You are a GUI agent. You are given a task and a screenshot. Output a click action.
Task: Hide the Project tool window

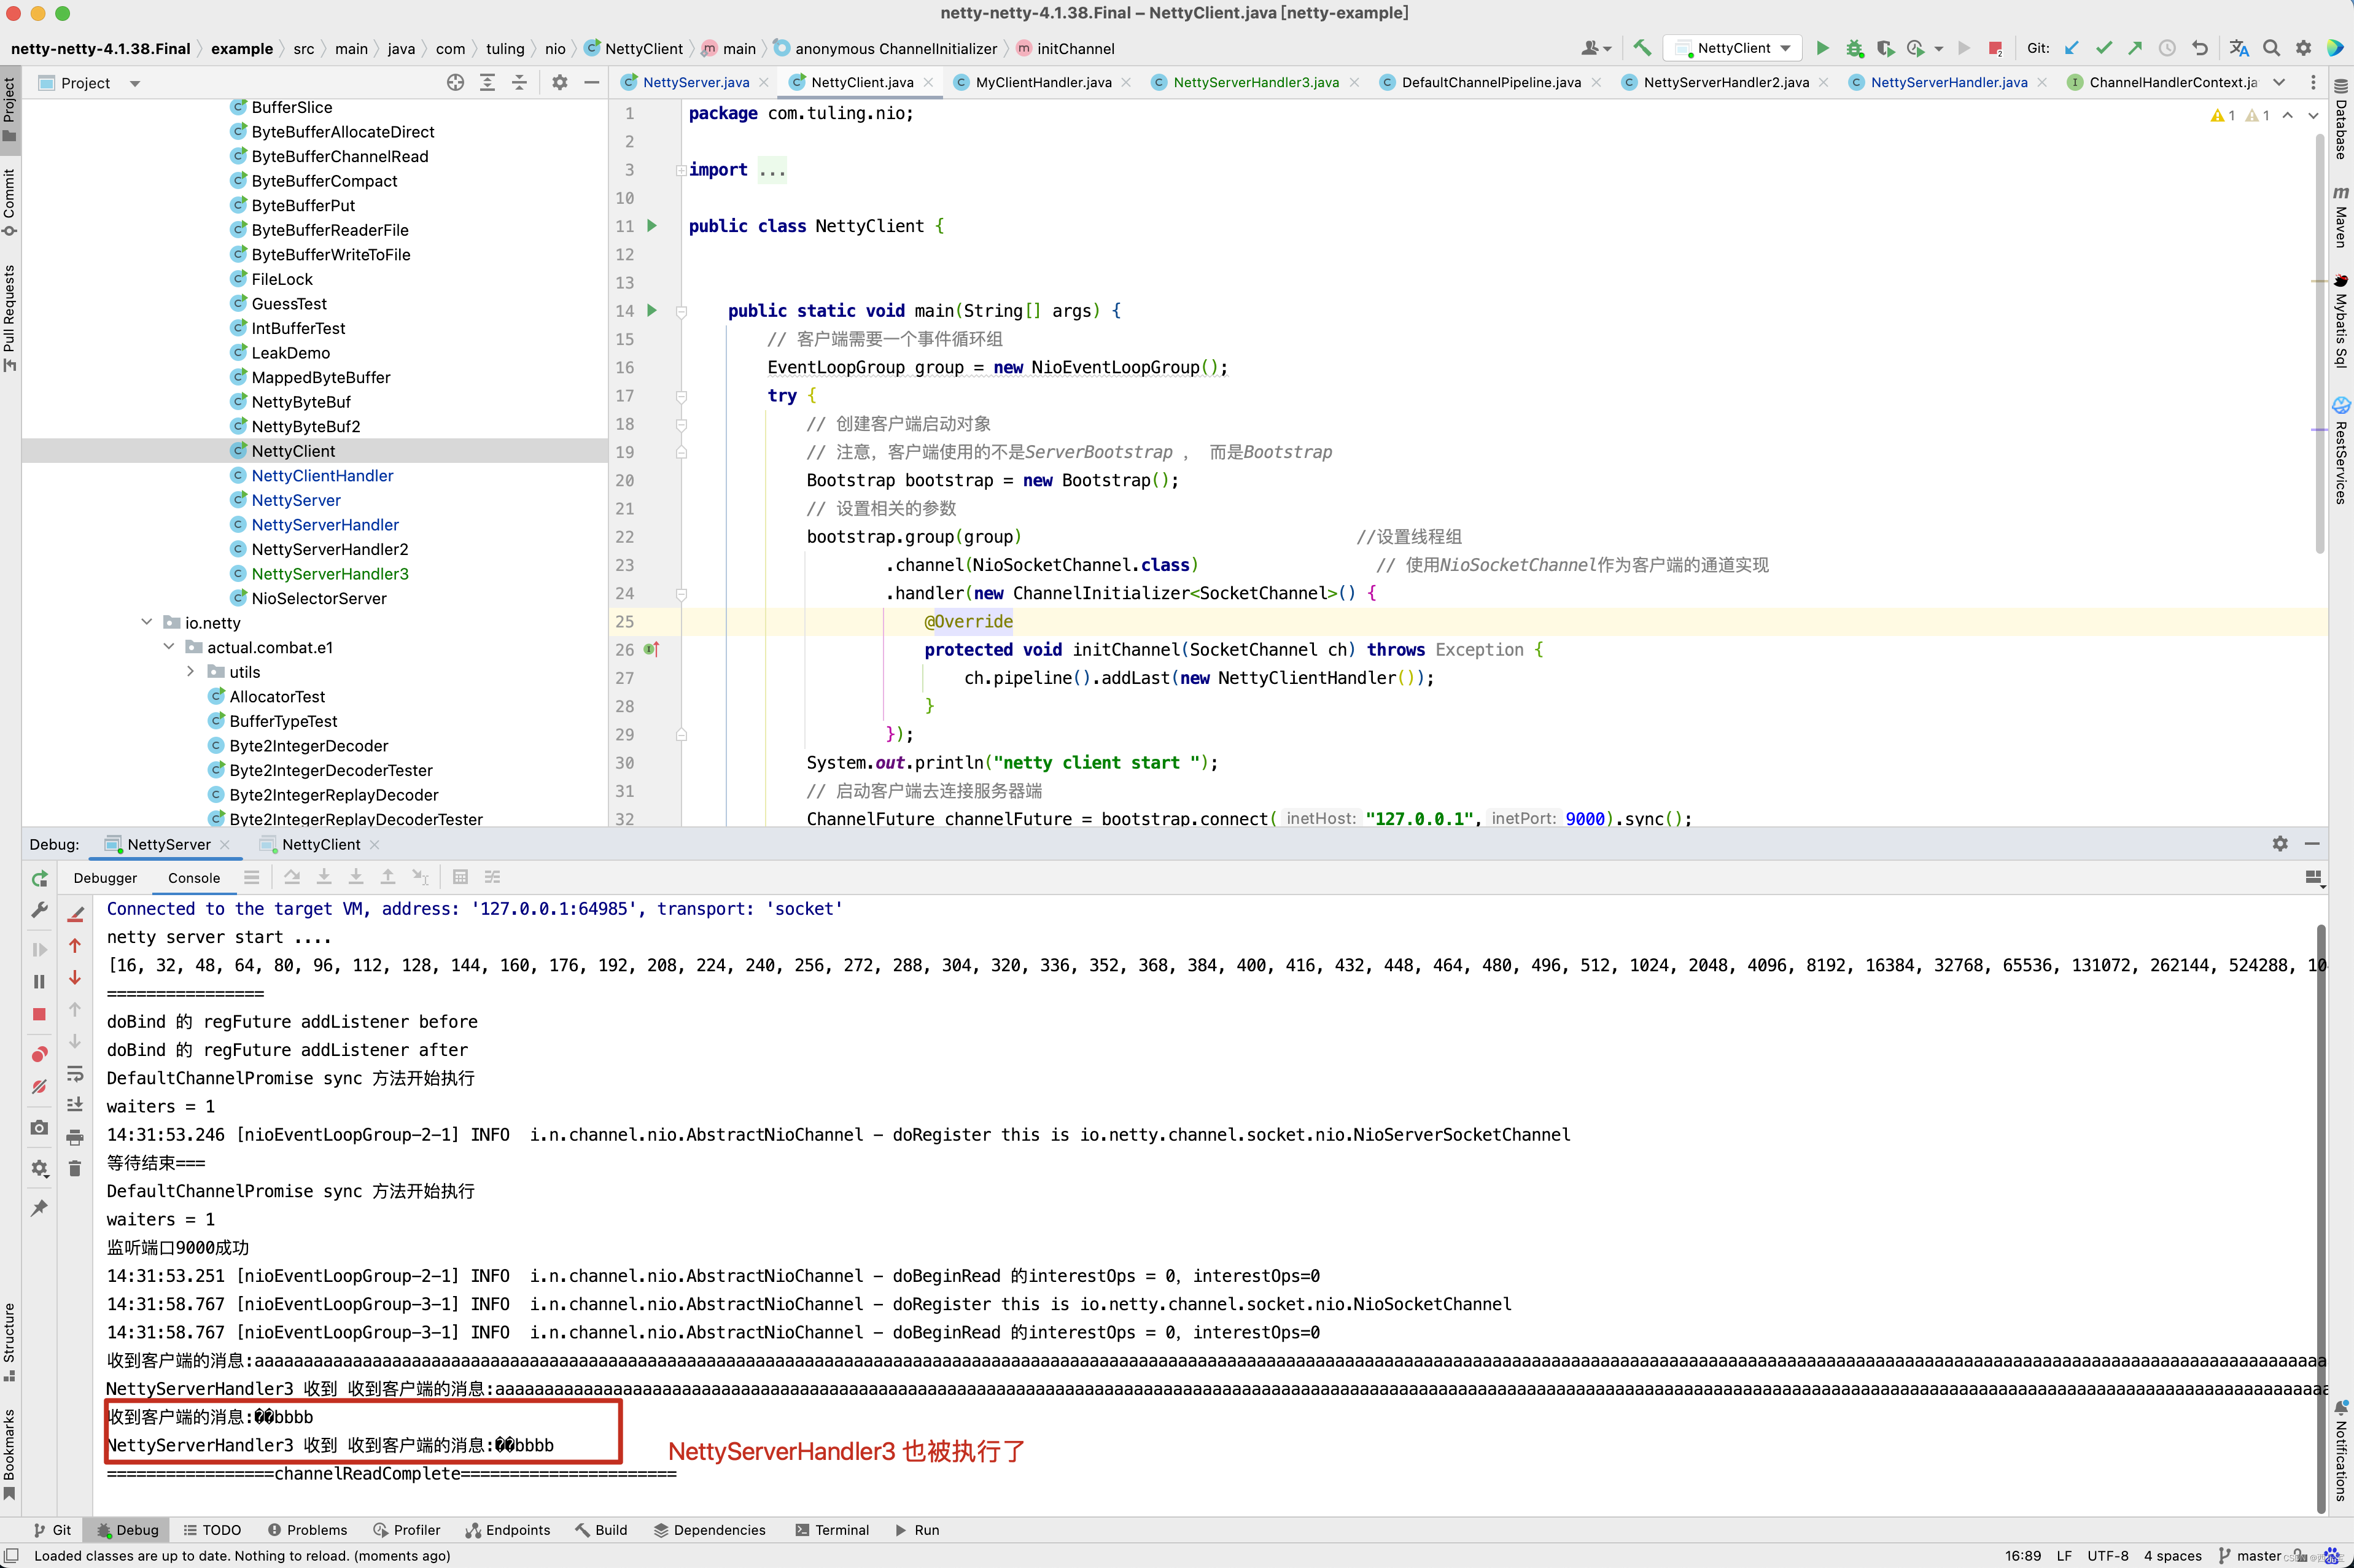tap(592, 83)
